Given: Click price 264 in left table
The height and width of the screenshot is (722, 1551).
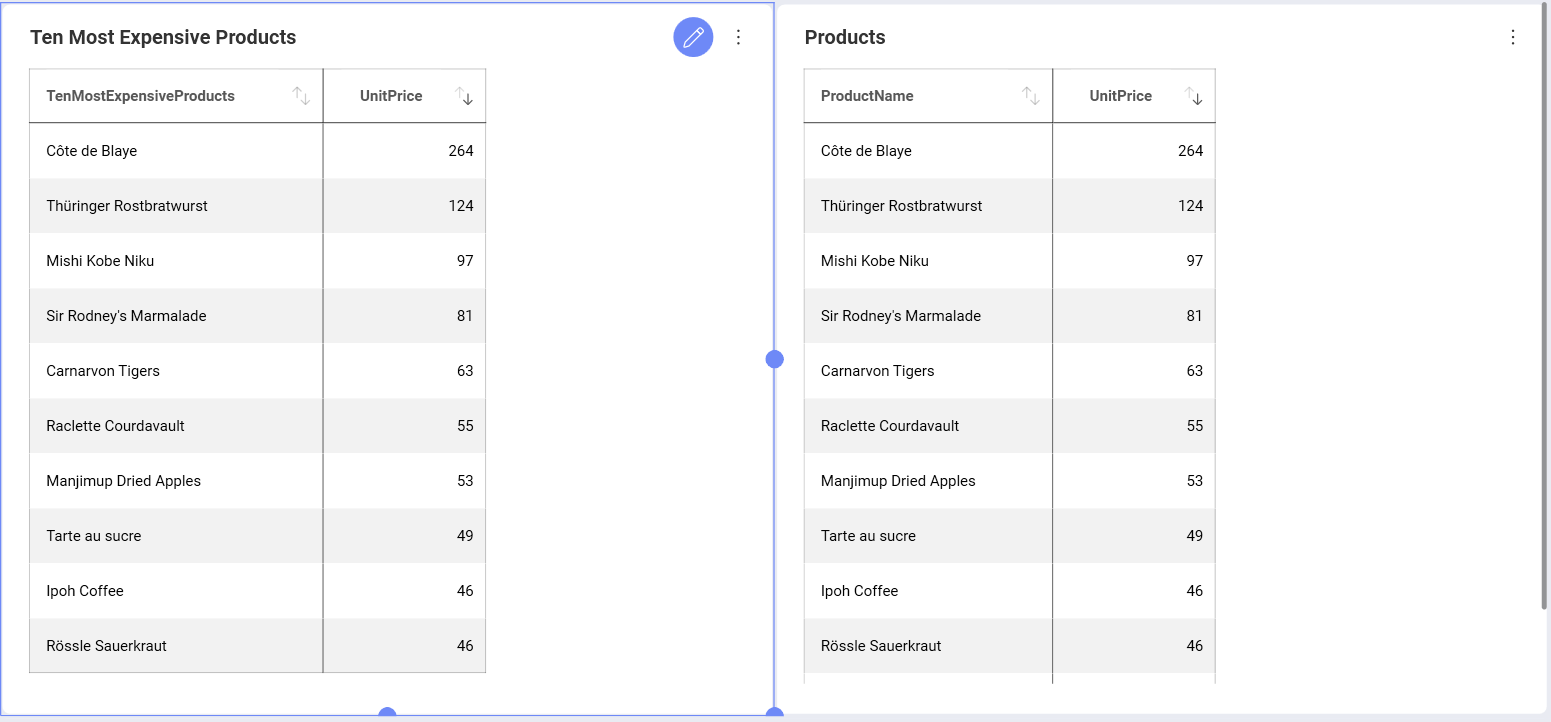Looking at the screenshot, I should [461, 151].
